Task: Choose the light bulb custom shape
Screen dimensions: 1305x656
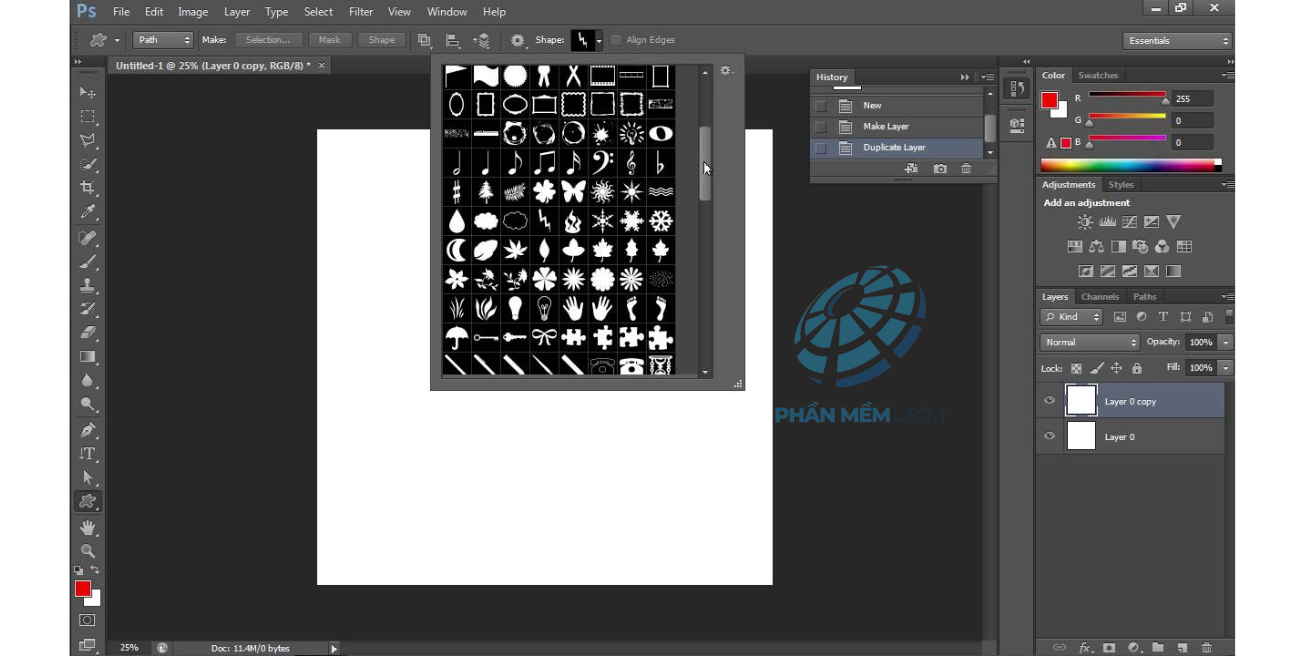Action: tap(515, 308)
